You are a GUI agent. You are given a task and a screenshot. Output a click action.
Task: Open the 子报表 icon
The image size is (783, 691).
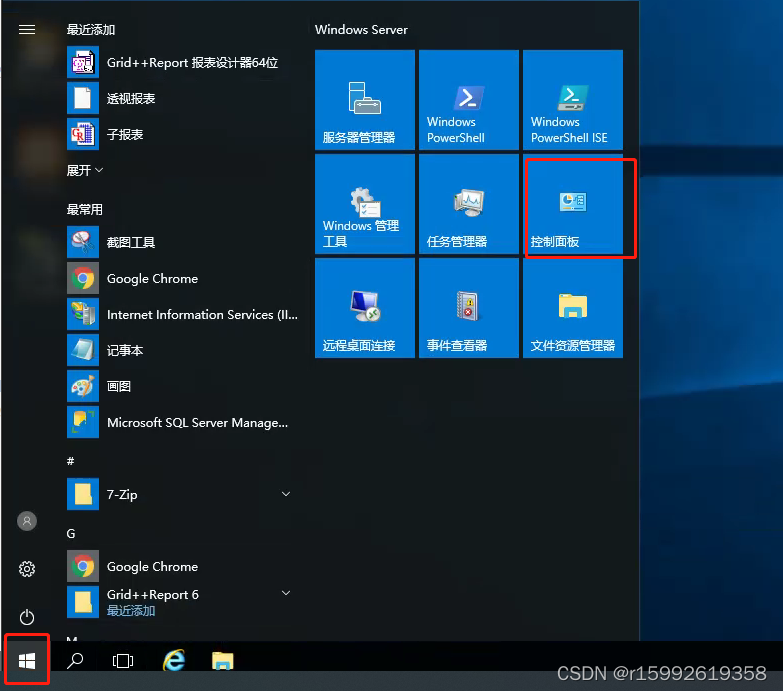point(83,134)
